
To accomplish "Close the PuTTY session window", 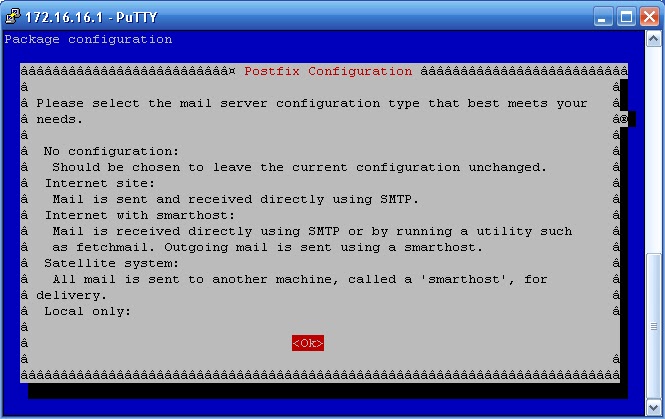I will click(649, 17).
